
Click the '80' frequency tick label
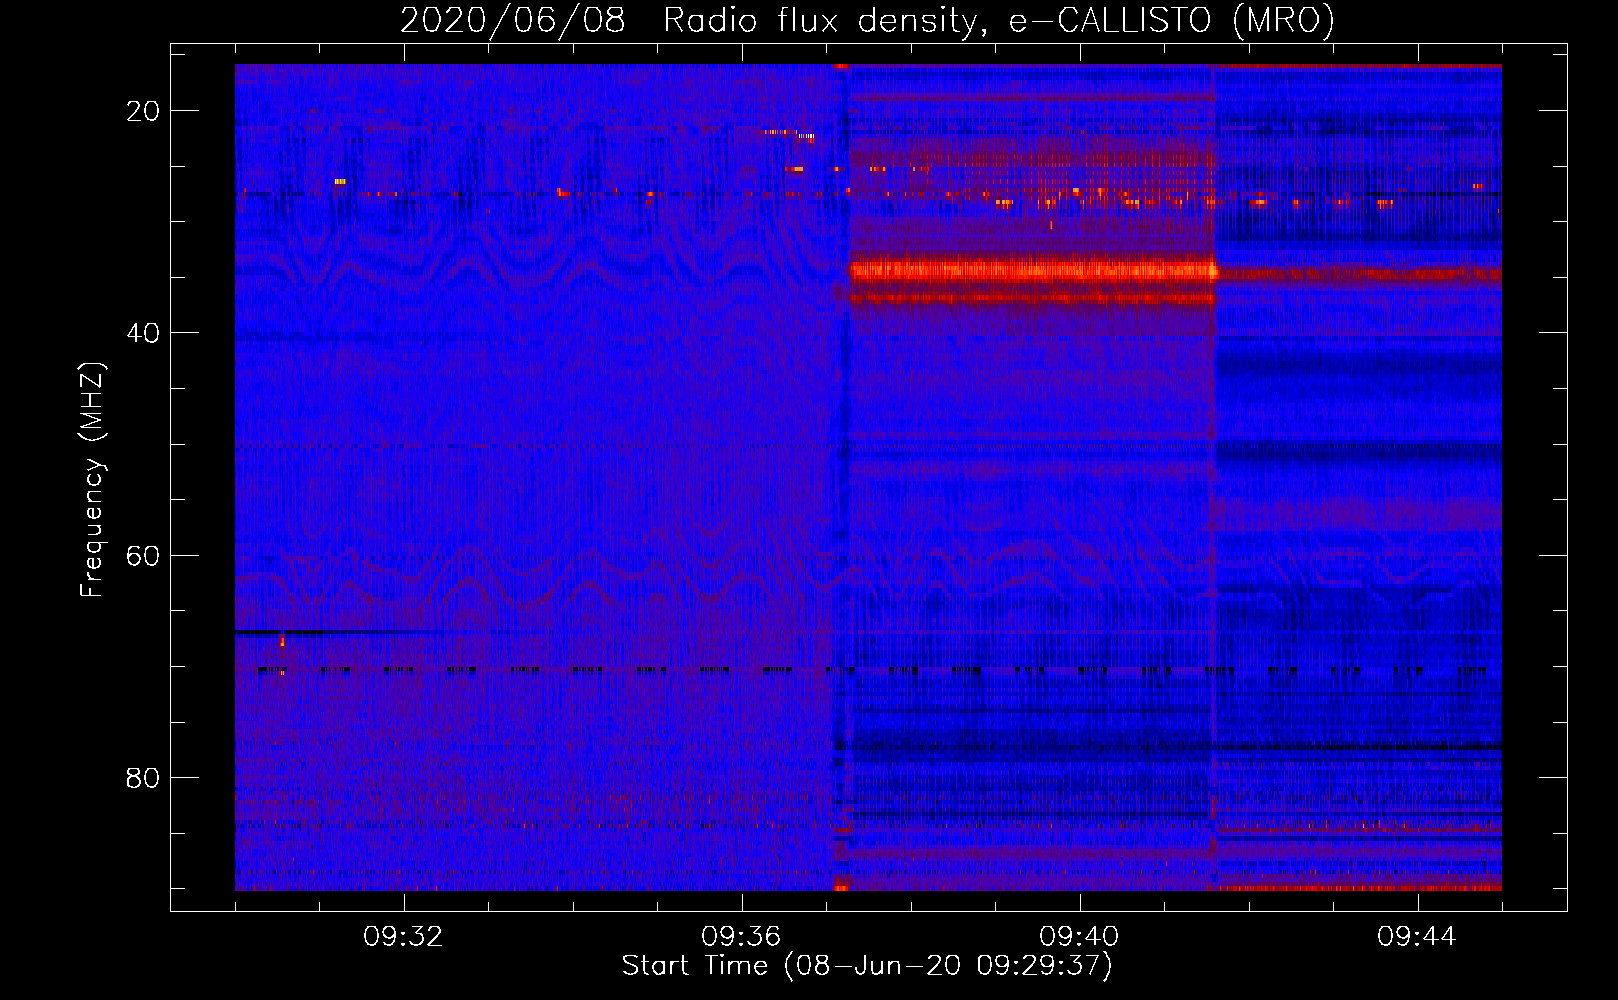143,777
